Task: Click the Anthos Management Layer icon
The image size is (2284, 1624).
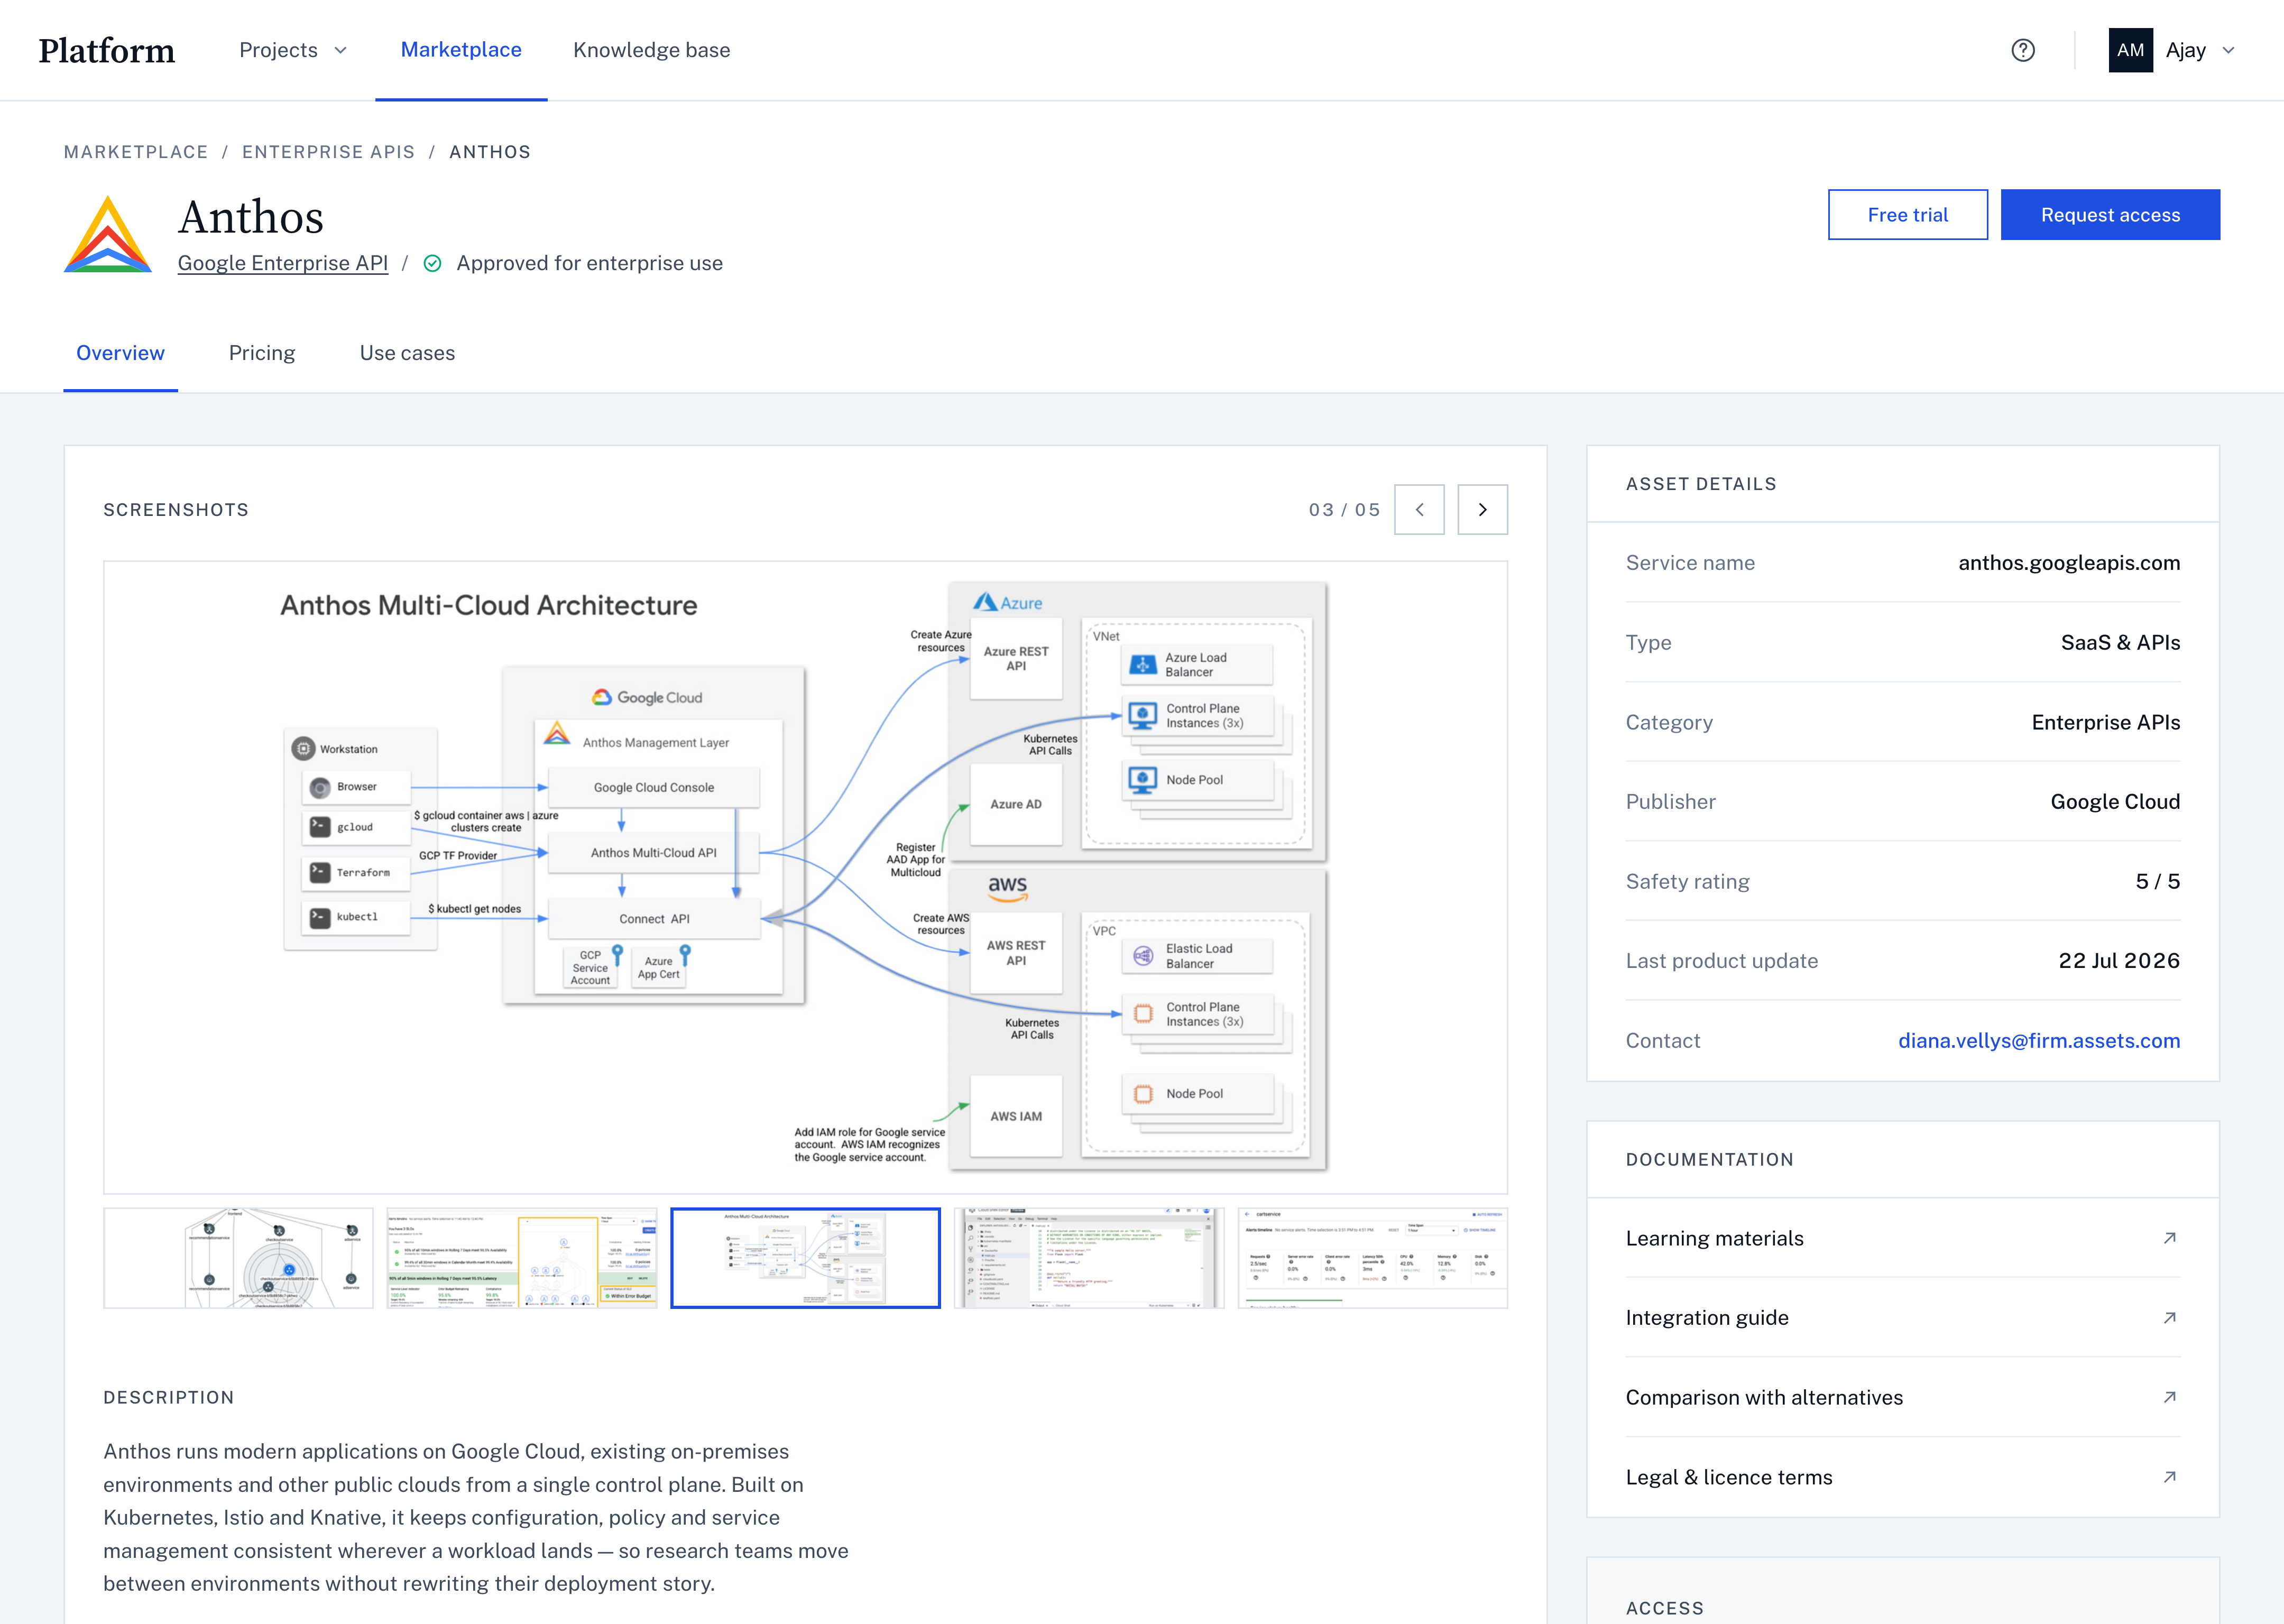Action: click(x=557, y=733)
